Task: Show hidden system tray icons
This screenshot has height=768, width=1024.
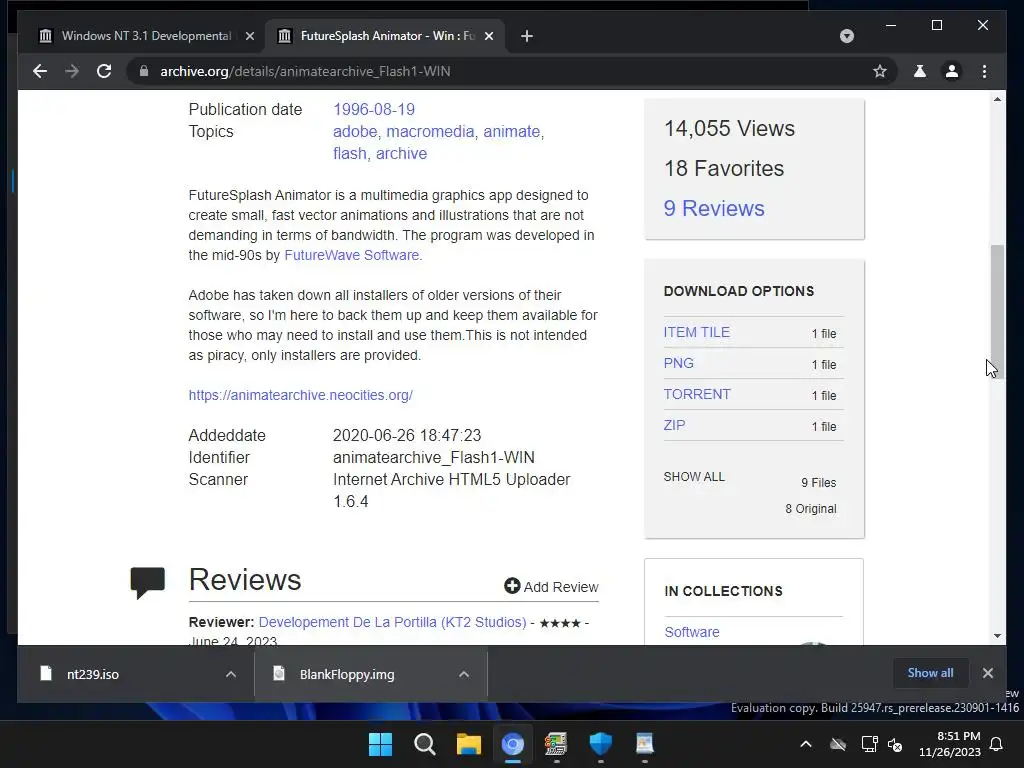Action: point(806,744)
